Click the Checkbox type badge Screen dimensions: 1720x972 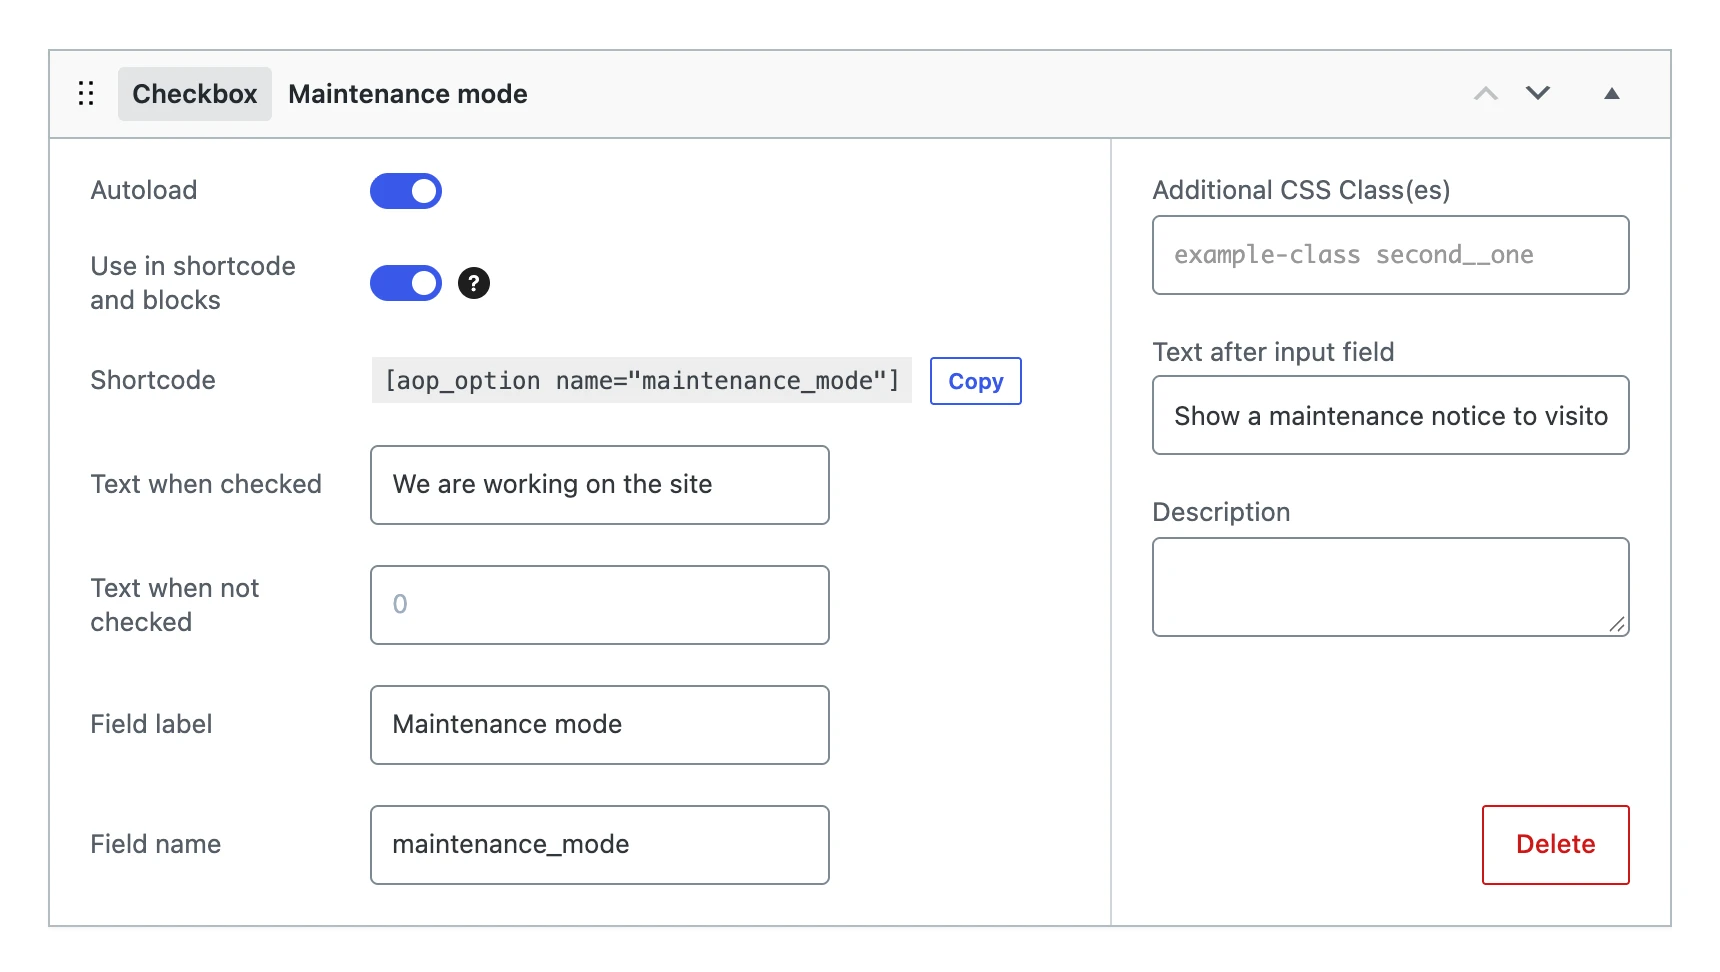pos(195,94)
